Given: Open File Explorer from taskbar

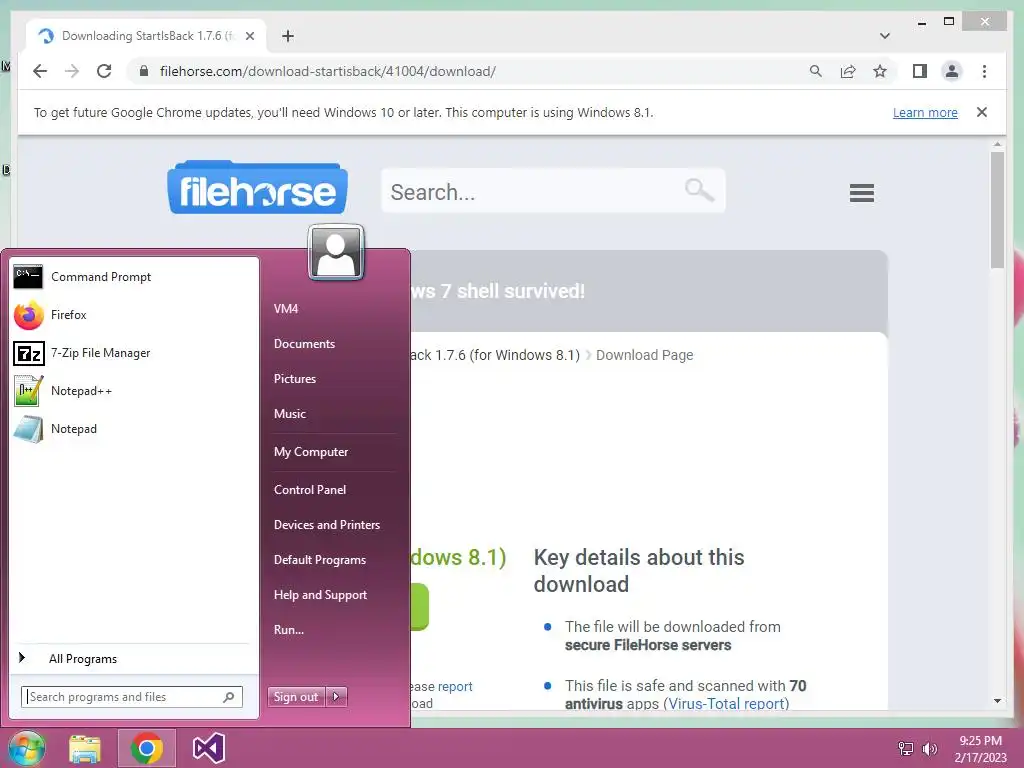Looking at the screenshot, I should 85,748.
